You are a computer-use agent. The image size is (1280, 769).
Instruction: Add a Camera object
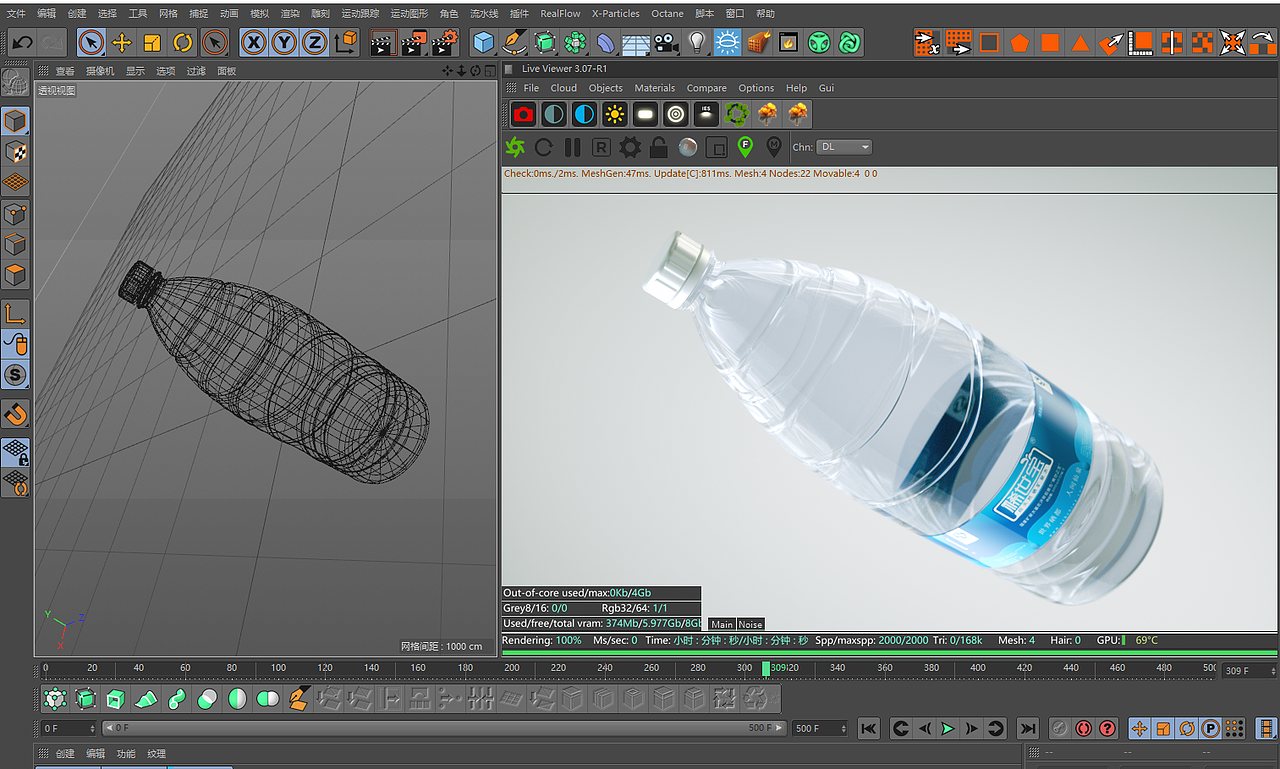point(666,42)
